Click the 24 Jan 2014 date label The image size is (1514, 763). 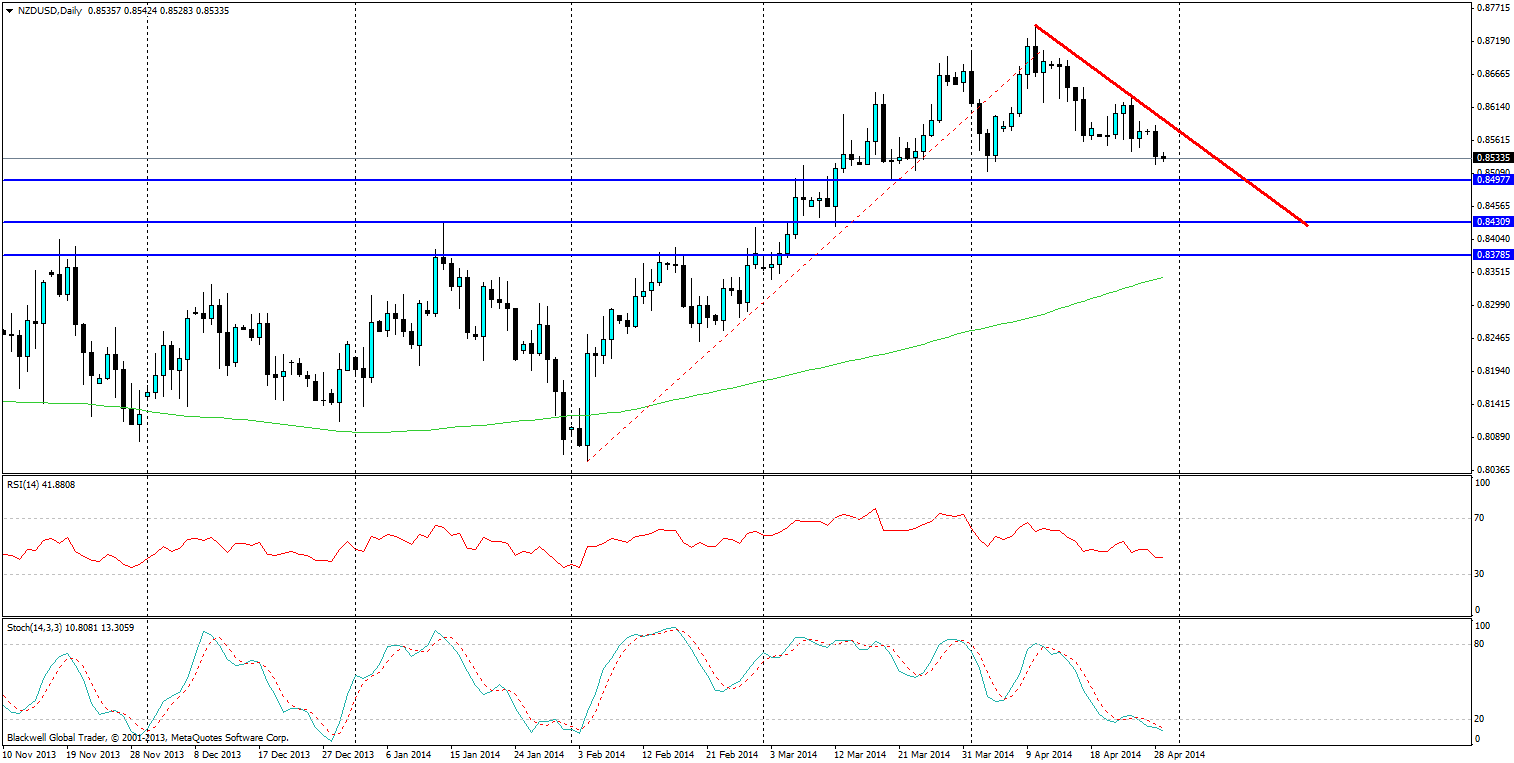(x=540, y=755)
